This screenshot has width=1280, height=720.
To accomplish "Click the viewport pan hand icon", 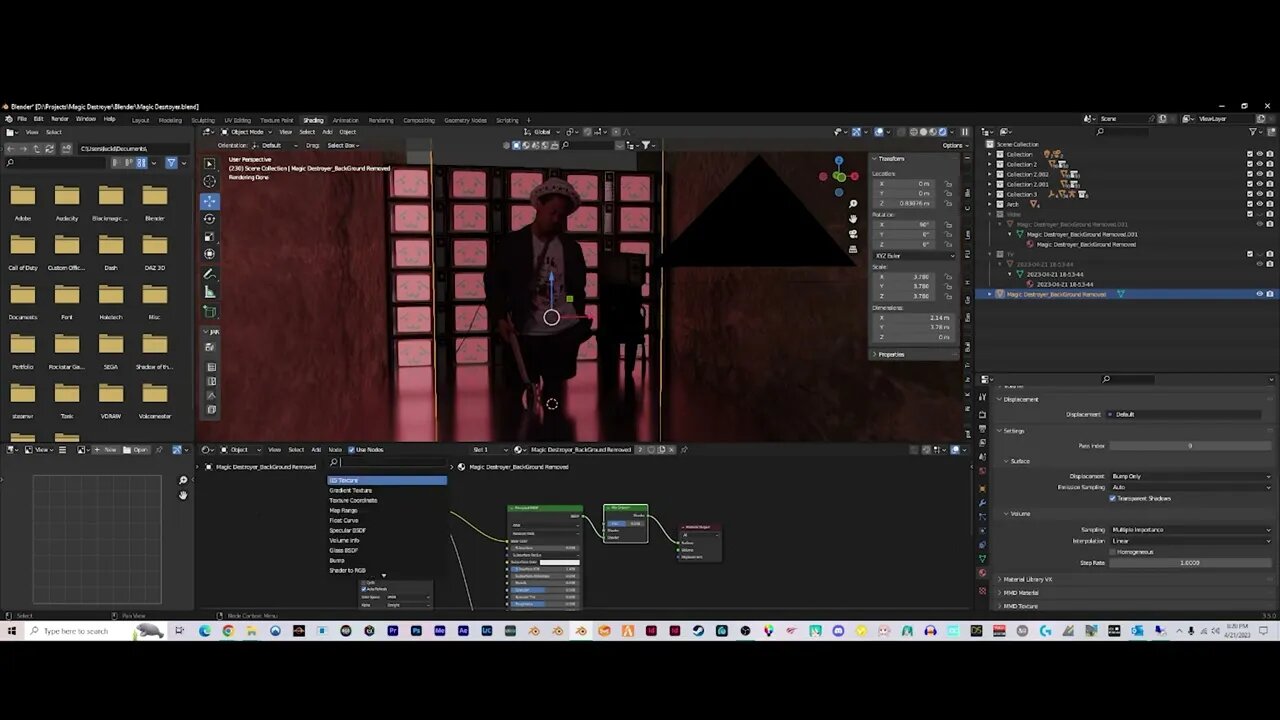I will [853, 218].
